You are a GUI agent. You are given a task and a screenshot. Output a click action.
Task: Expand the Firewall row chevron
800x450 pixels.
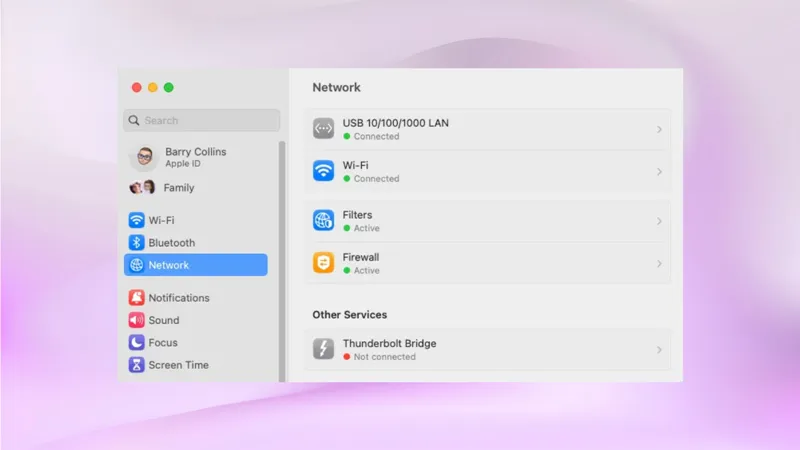[x=659, y=264]
